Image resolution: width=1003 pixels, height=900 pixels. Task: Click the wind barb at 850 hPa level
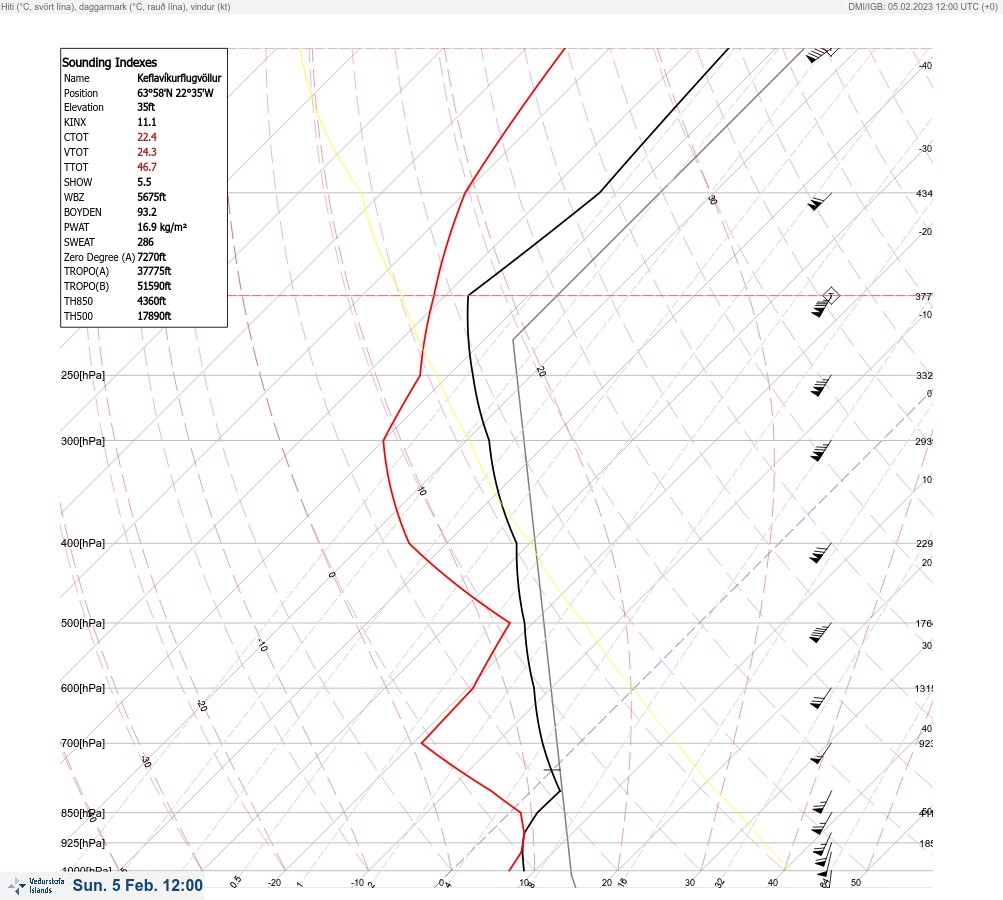click(823, 823)
